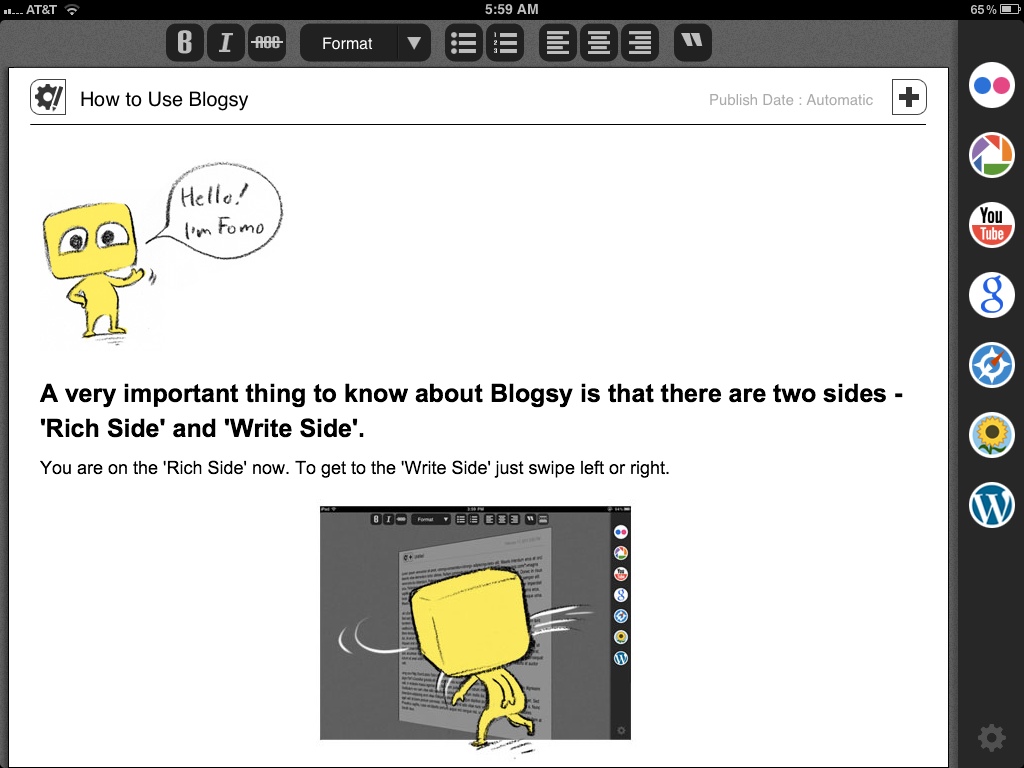Edit the post title 'How to Use Blogsy'
1024x768 pixels.
click(x=164, y=99)
